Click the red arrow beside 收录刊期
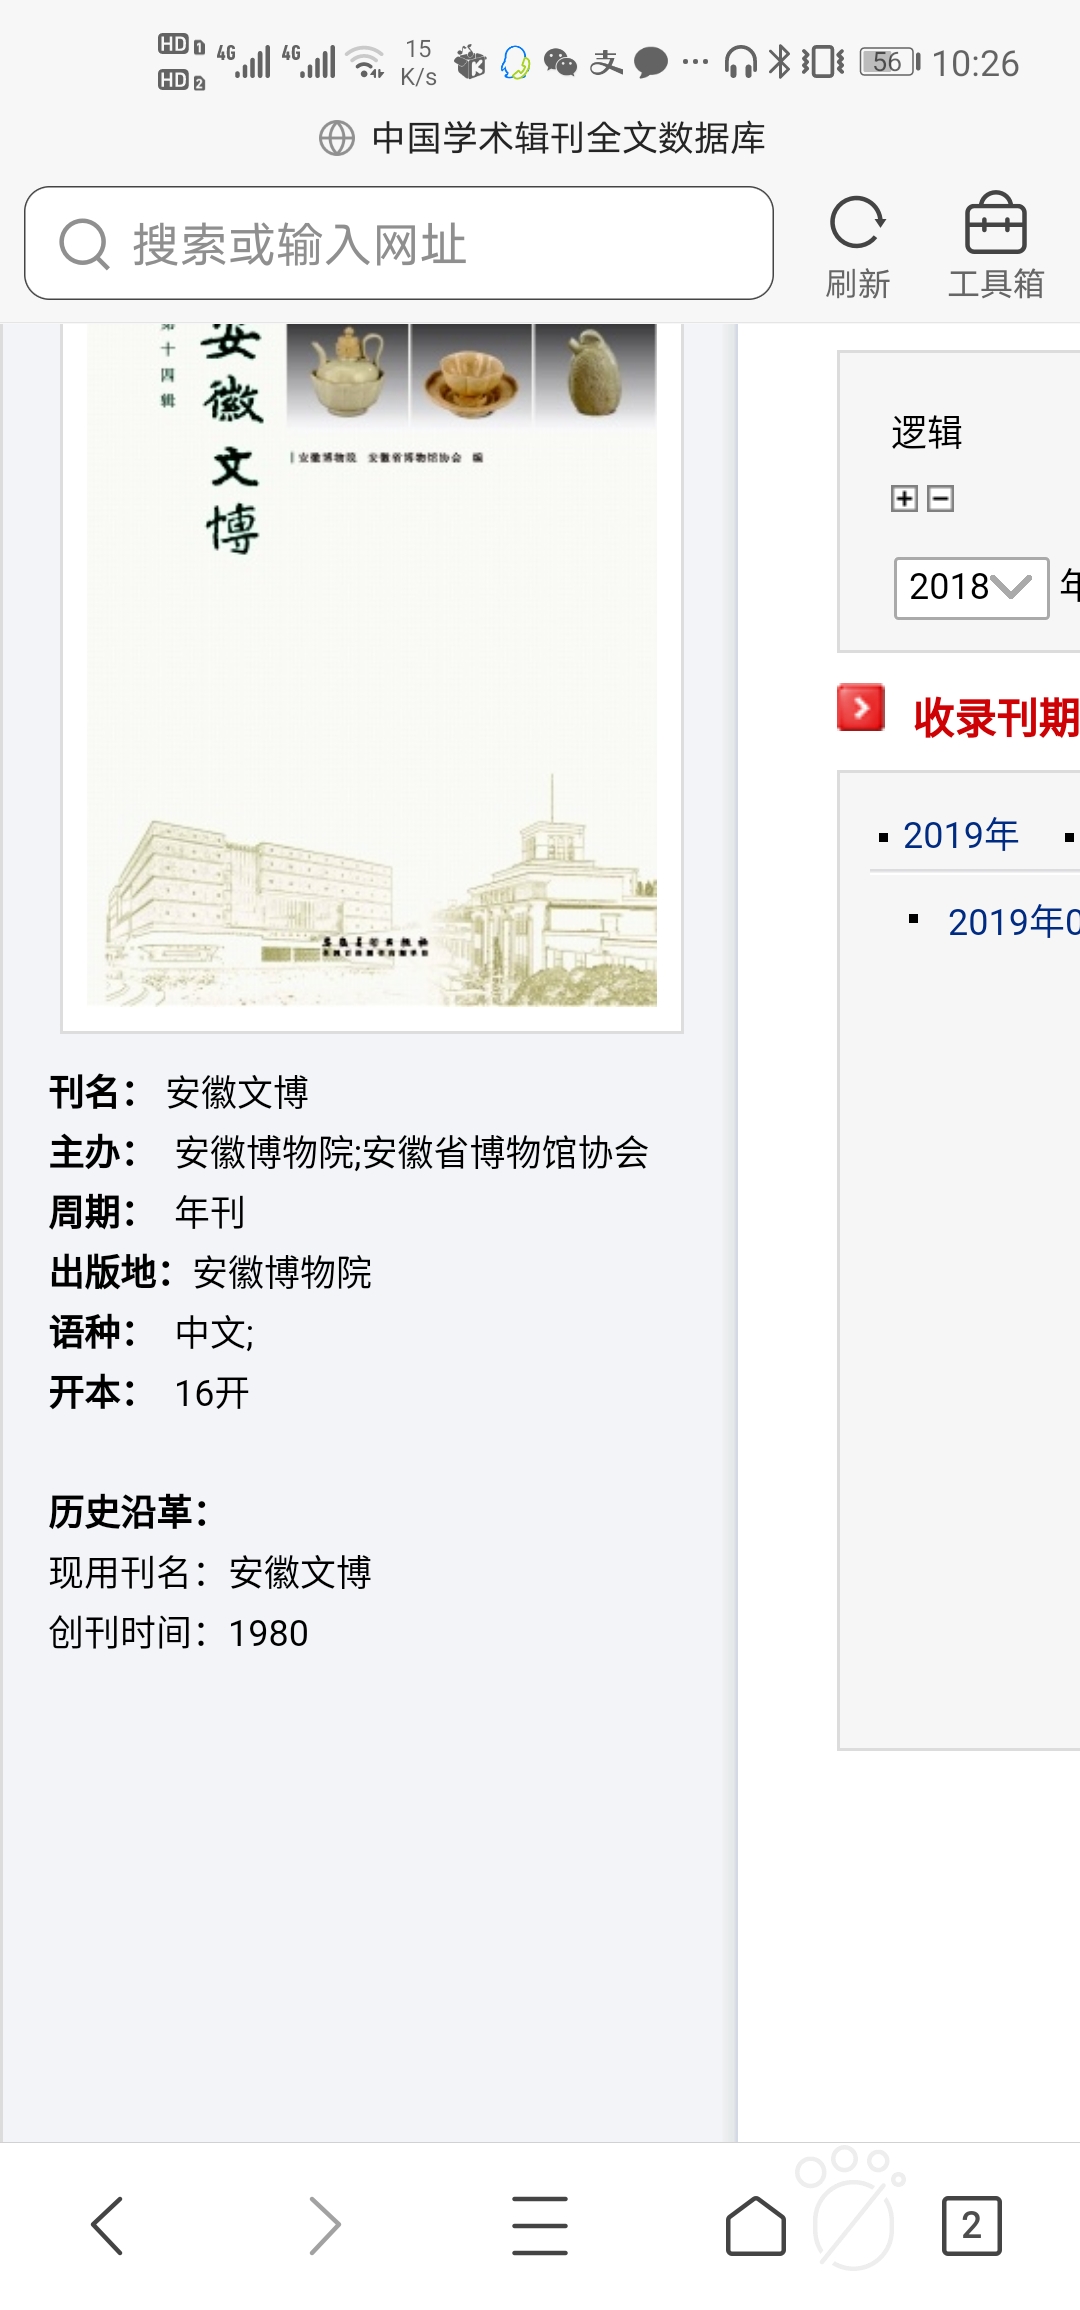The image size is (1080, 2310). 861,708
